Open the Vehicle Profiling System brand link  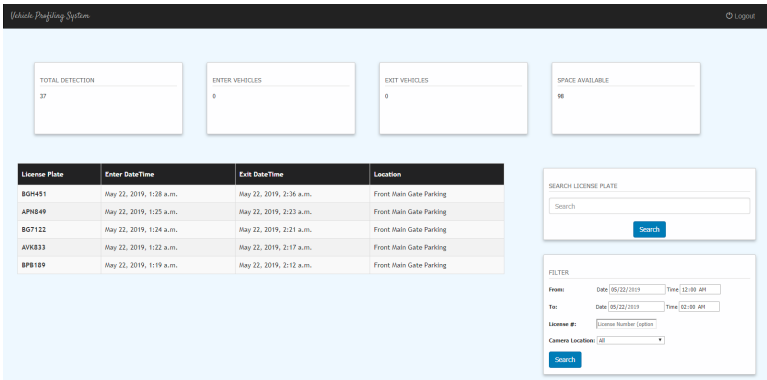pyautogui.click(x=50, y=16)
